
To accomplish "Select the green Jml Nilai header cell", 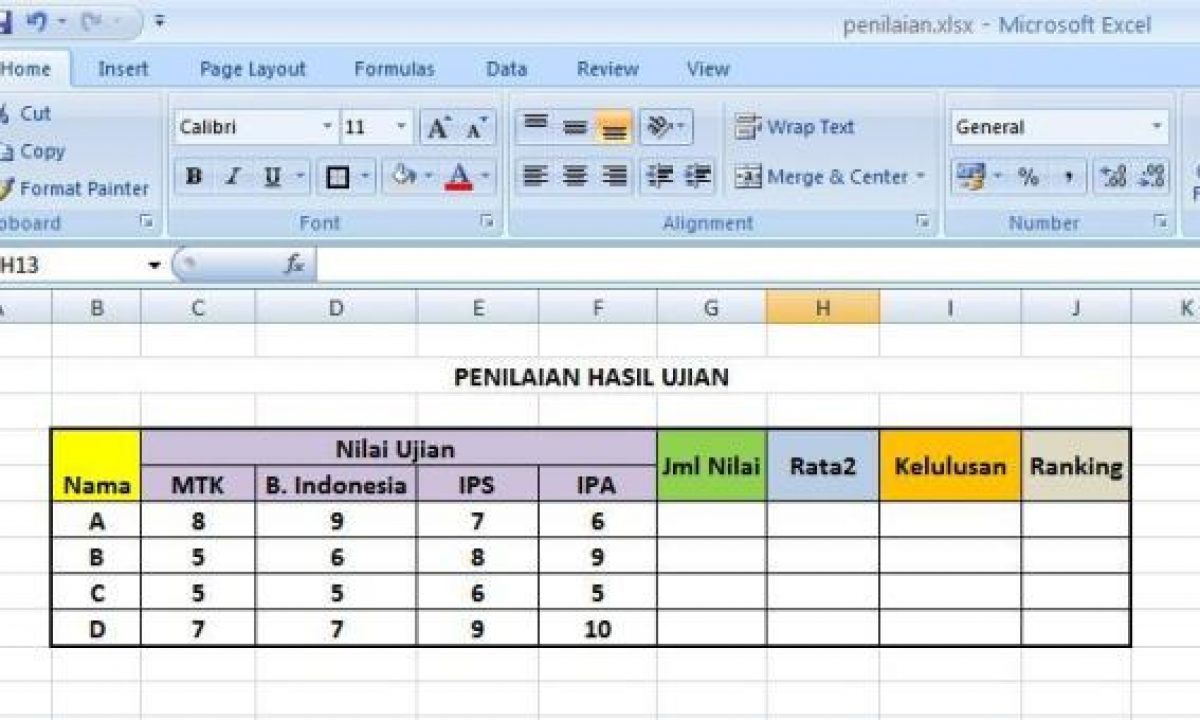I will point(712,466).
